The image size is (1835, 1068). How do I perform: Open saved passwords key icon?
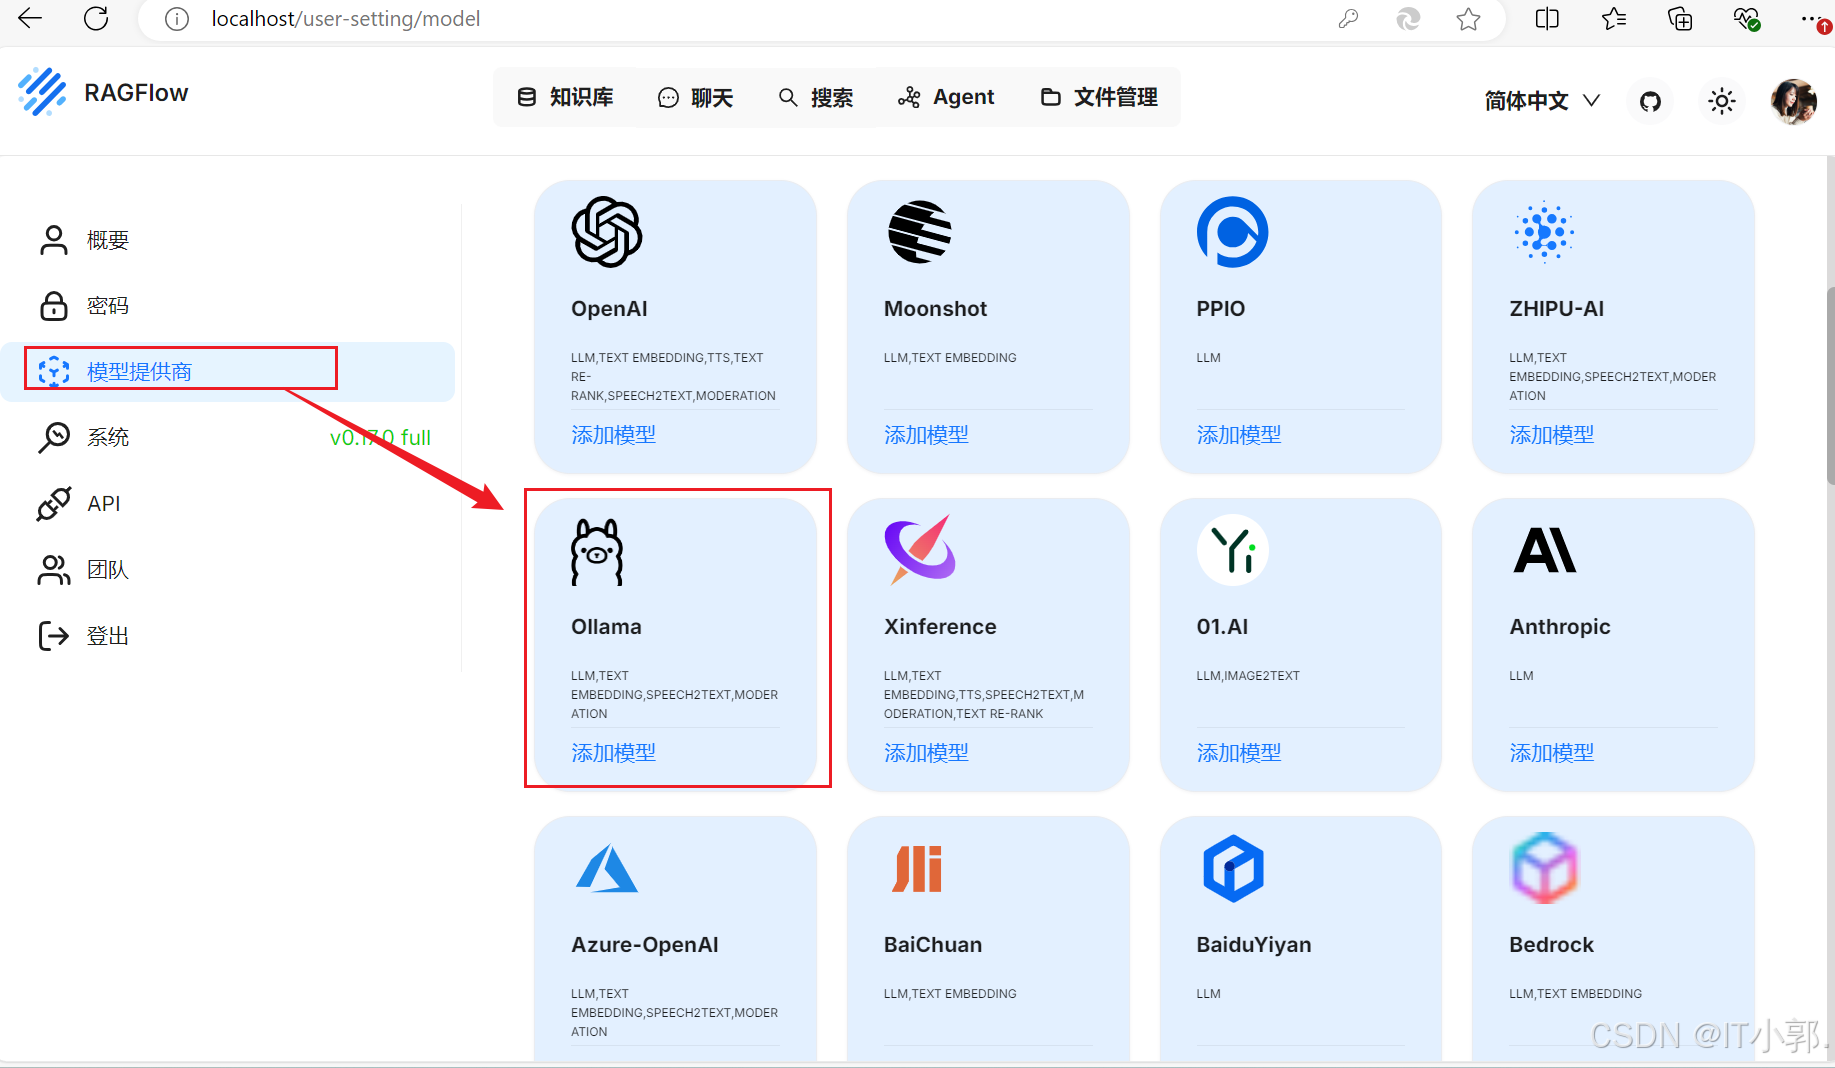click(x=1348, y=19)
